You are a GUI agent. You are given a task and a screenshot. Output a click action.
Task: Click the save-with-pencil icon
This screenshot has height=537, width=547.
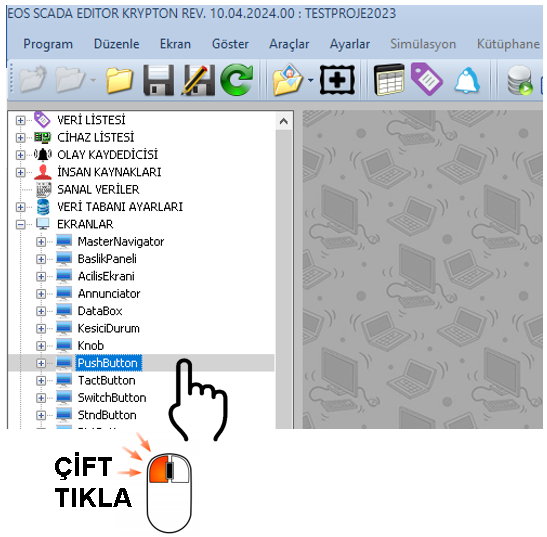[198, 80]
